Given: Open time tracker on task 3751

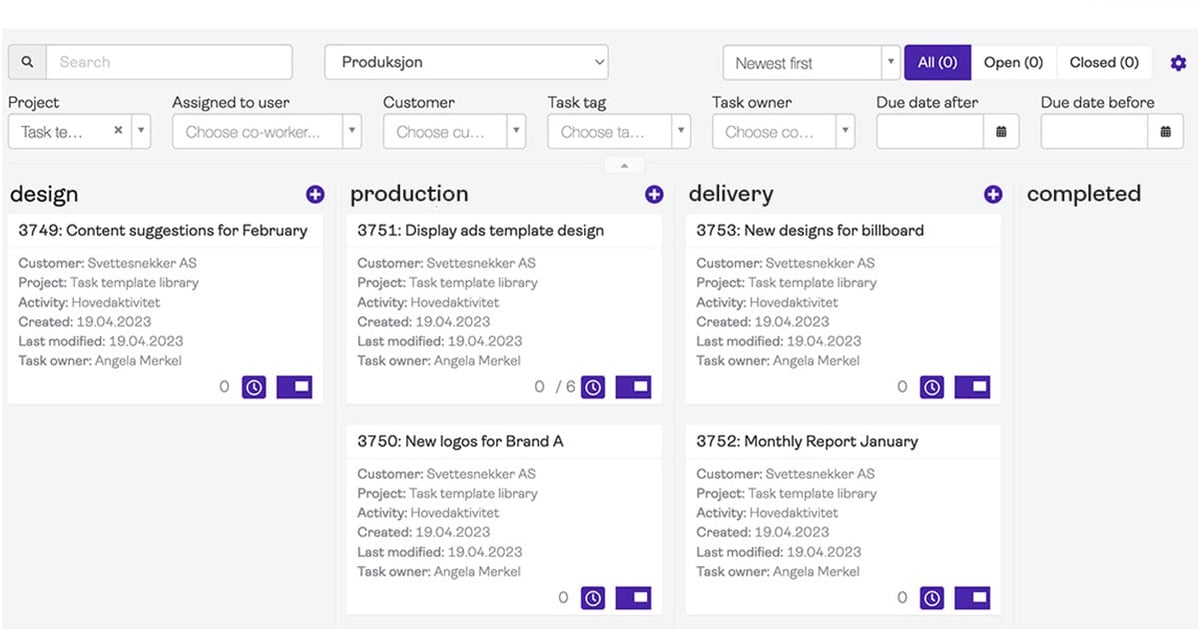Looking at the screenshot, I should tap(593, 387).
